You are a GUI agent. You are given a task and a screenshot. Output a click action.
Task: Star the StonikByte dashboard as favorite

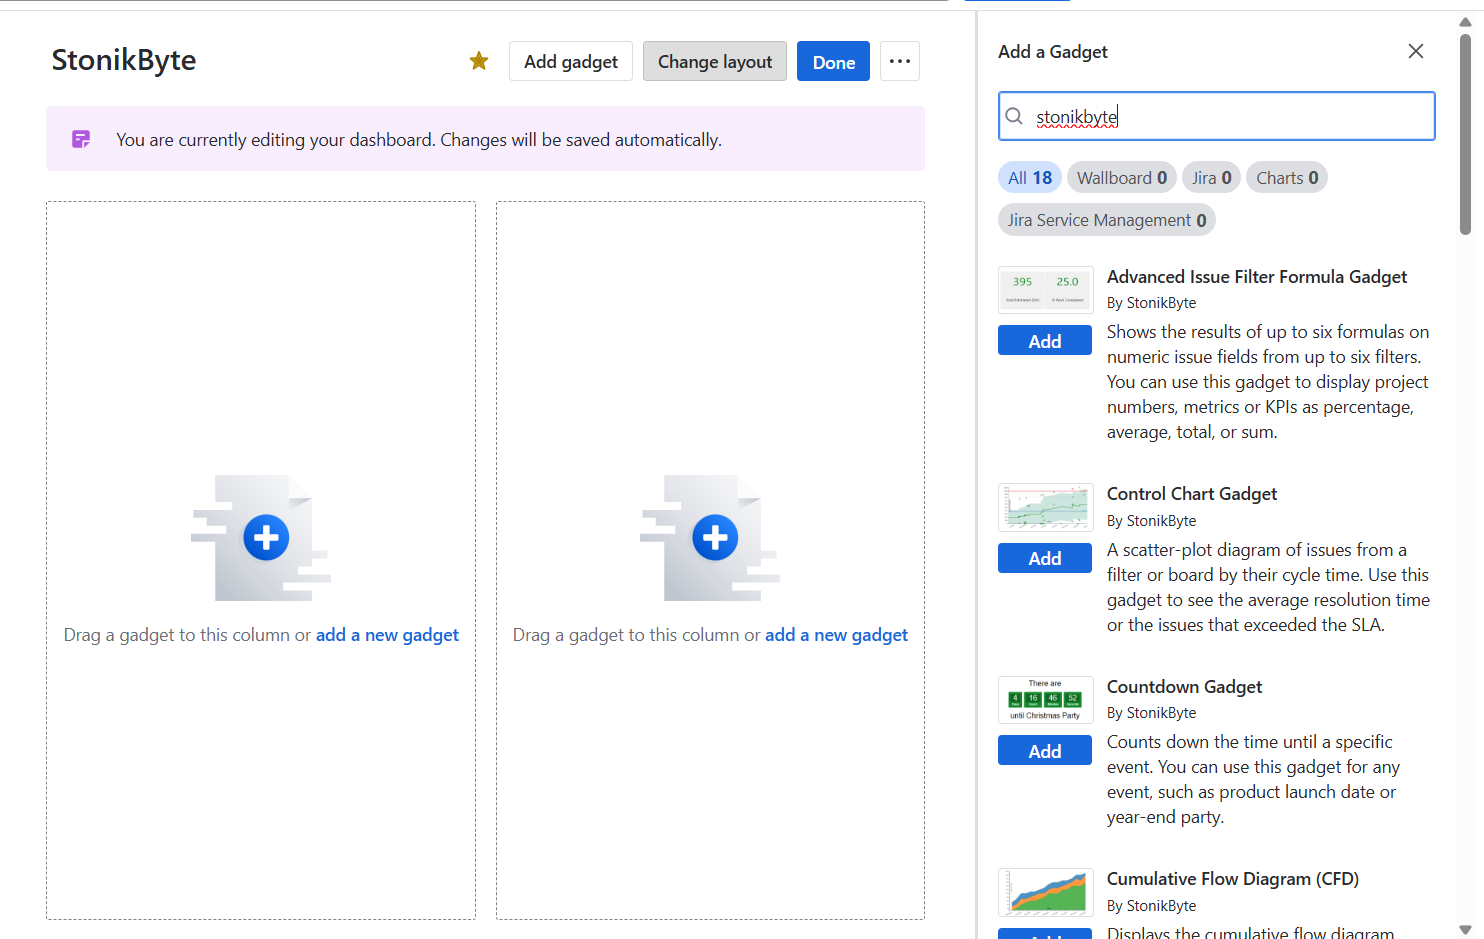point(478,61)
